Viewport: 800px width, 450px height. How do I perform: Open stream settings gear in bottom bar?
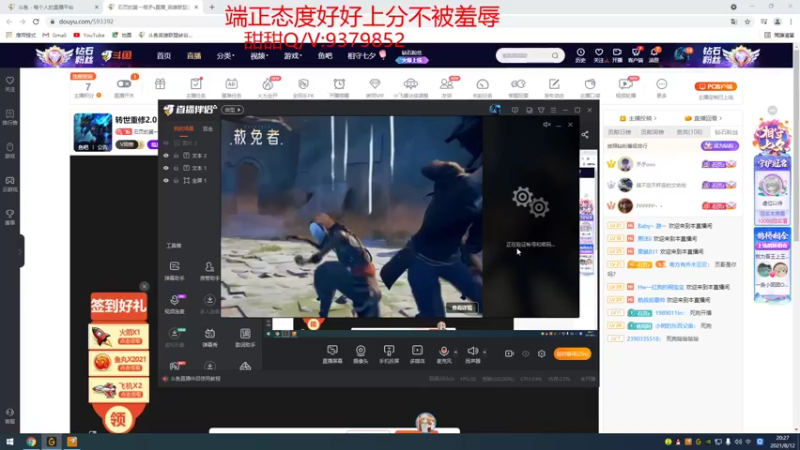(x=541, y=354)
